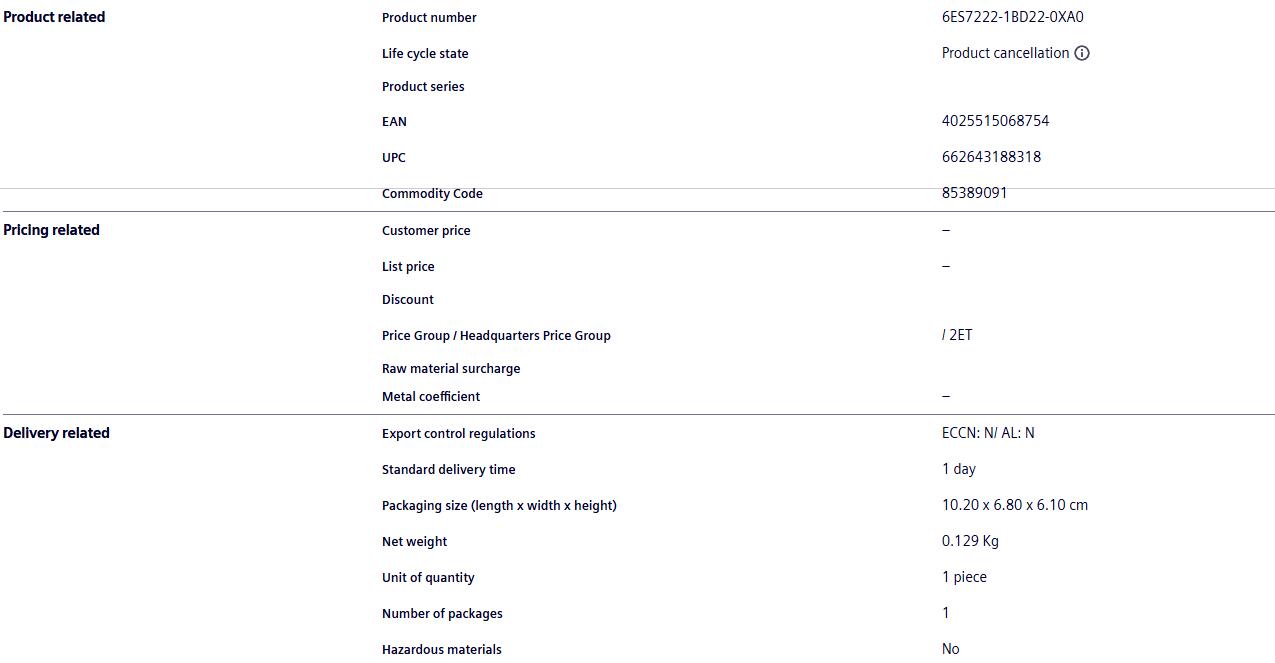This screenshot has height=663, width=1275.
Task: Click the commodity code 85389091
Action: 974,193
